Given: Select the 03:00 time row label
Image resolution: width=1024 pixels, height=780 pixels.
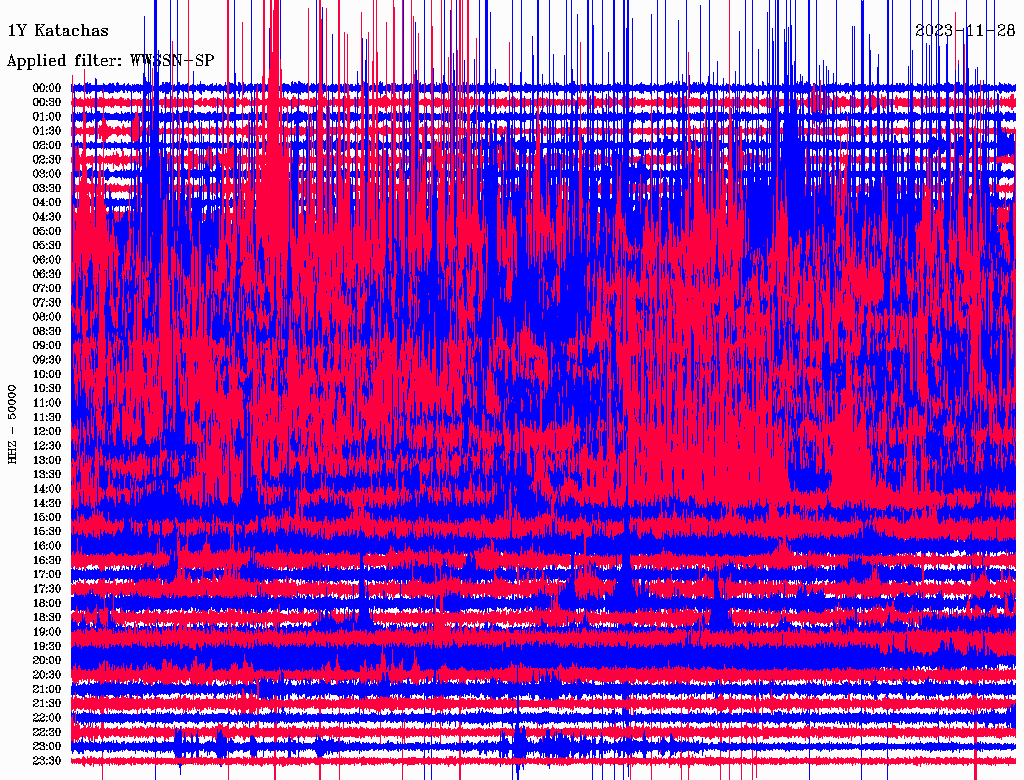Looking at the screenshot, I should pos(47,174).
